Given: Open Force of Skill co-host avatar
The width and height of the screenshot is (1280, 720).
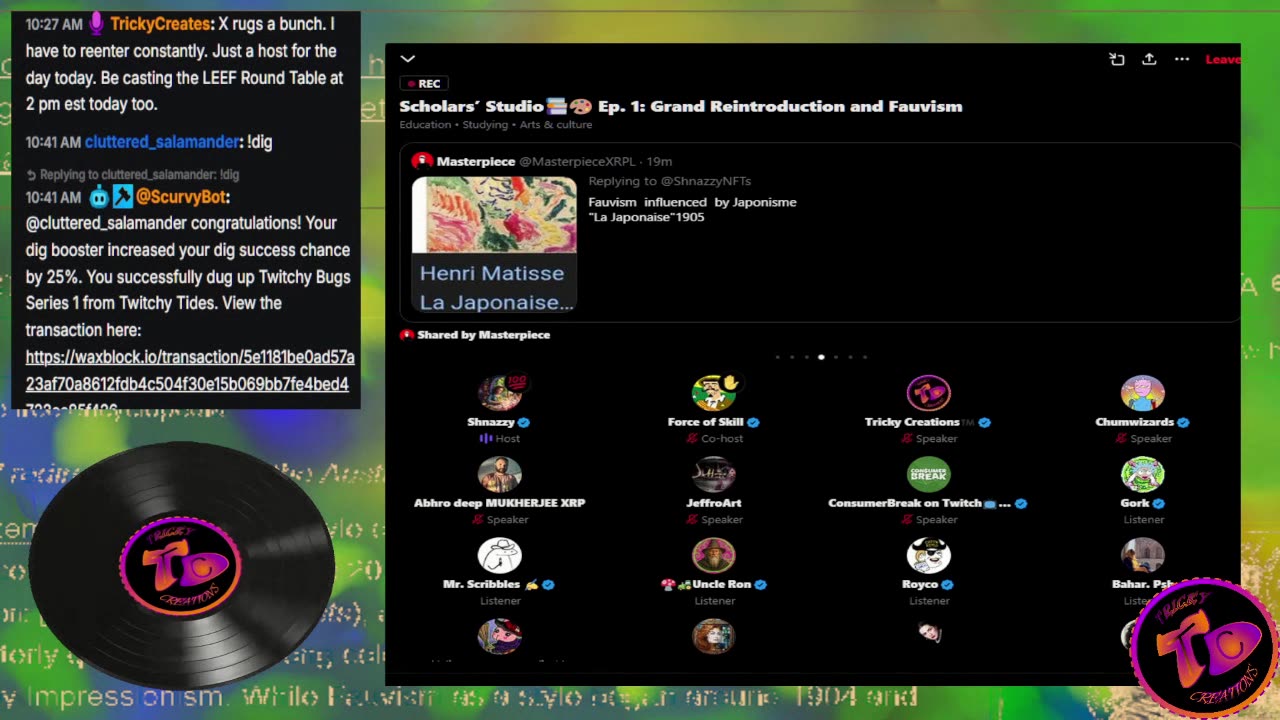Looking at the screenshot, I should click(714, 393).
